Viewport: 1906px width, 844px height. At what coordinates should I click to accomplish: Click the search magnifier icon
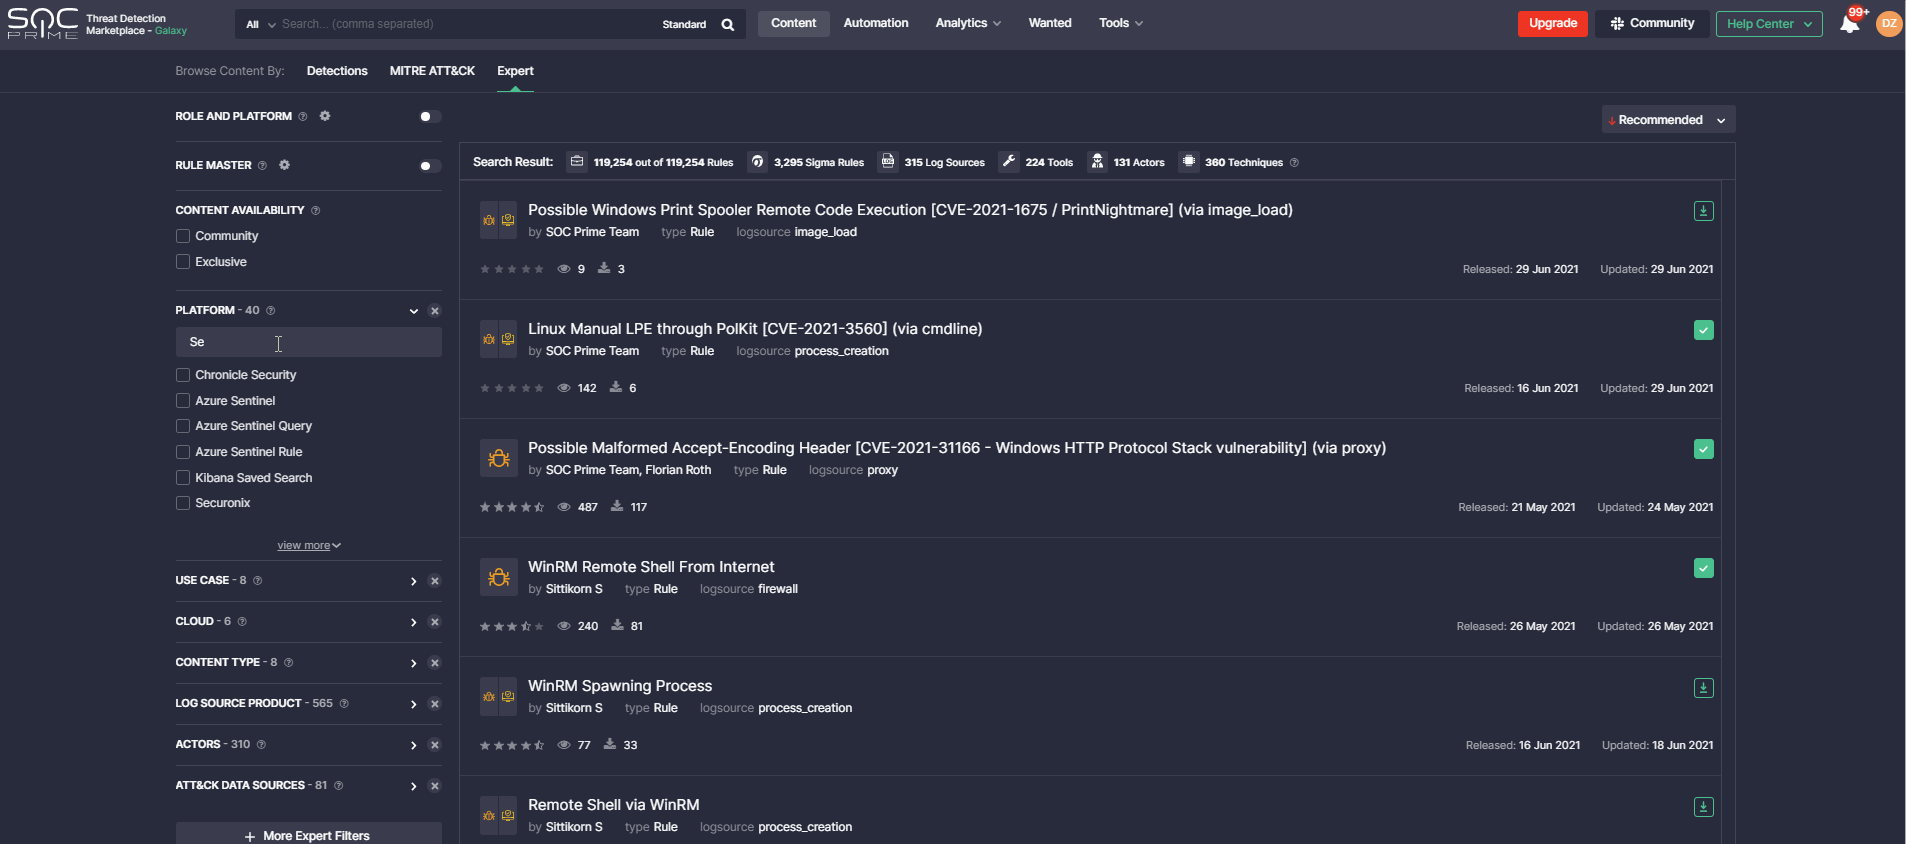728,24
